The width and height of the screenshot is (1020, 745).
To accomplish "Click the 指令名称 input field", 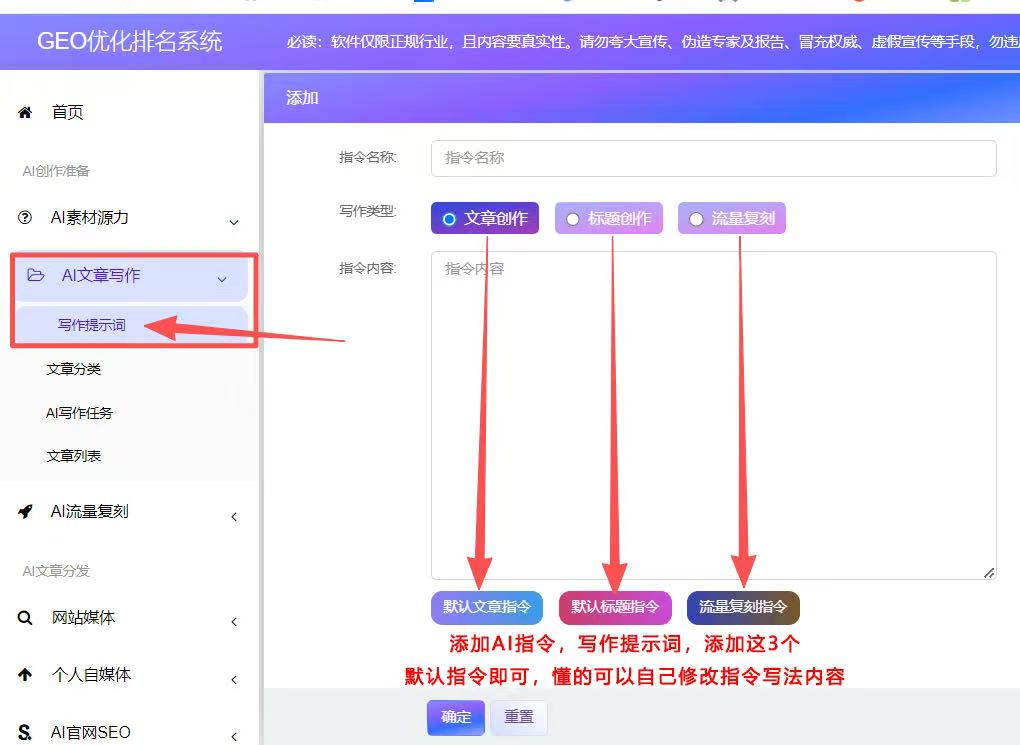I will click(713, 158).
